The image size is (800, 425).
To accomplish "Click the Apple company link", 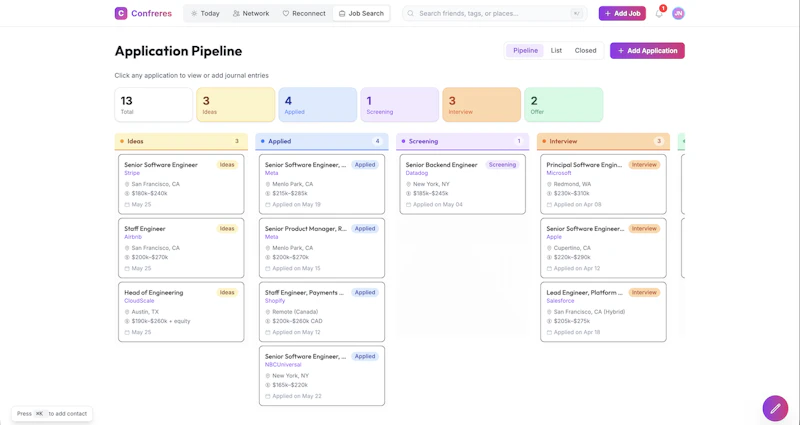I will click(x=554, y=237).
